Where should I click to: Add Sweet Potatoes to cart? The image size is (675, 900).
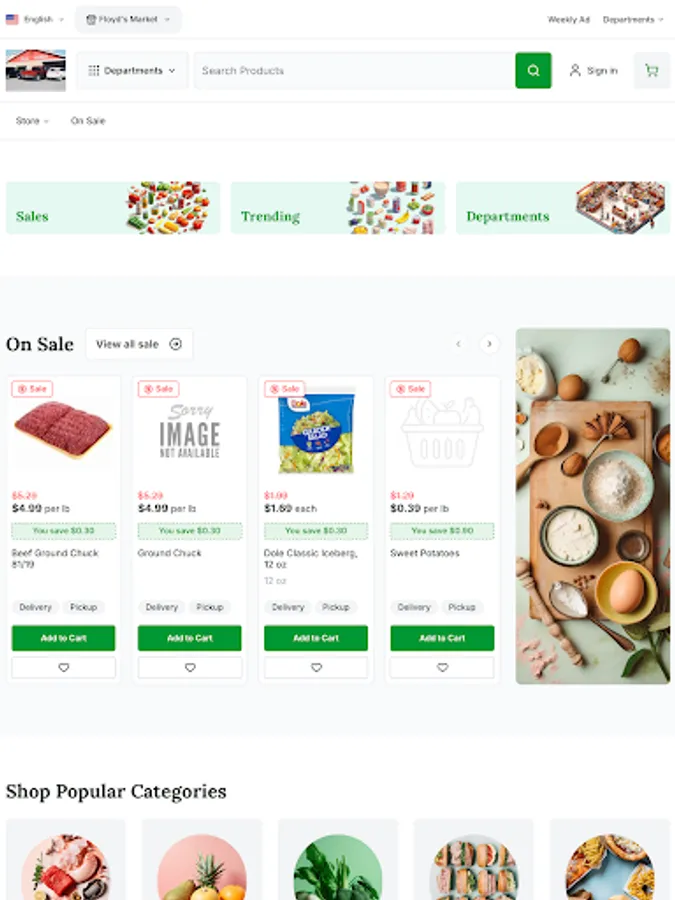tap(442, 638)
